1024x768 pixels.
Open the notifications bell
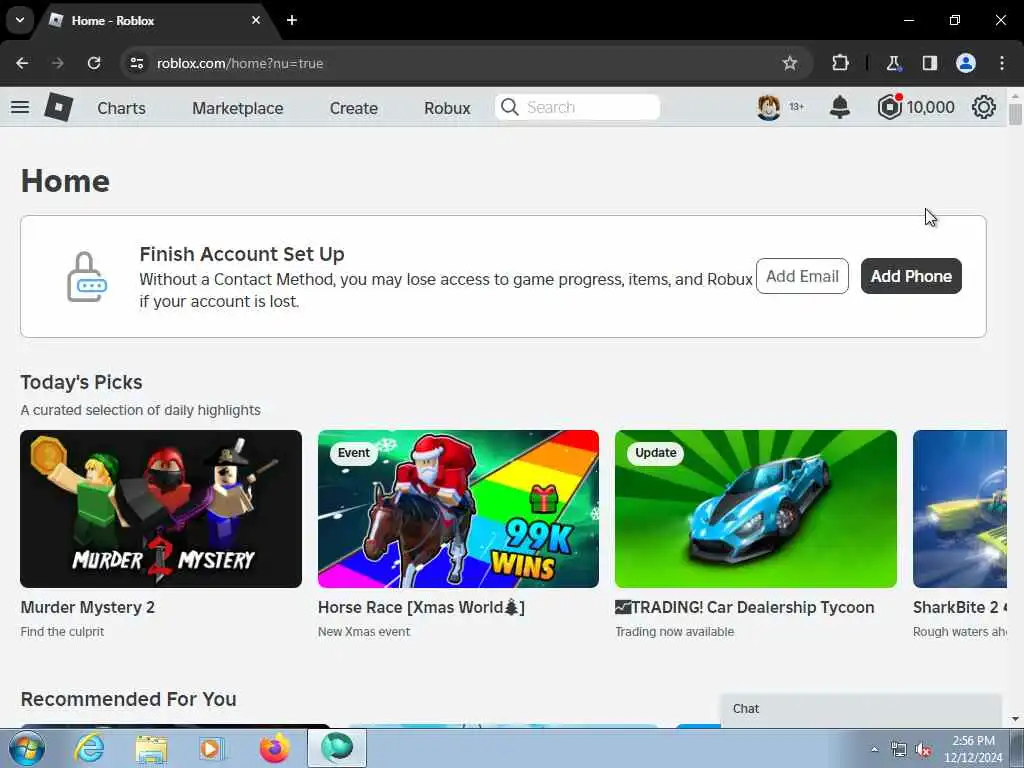tap(839, 107)
